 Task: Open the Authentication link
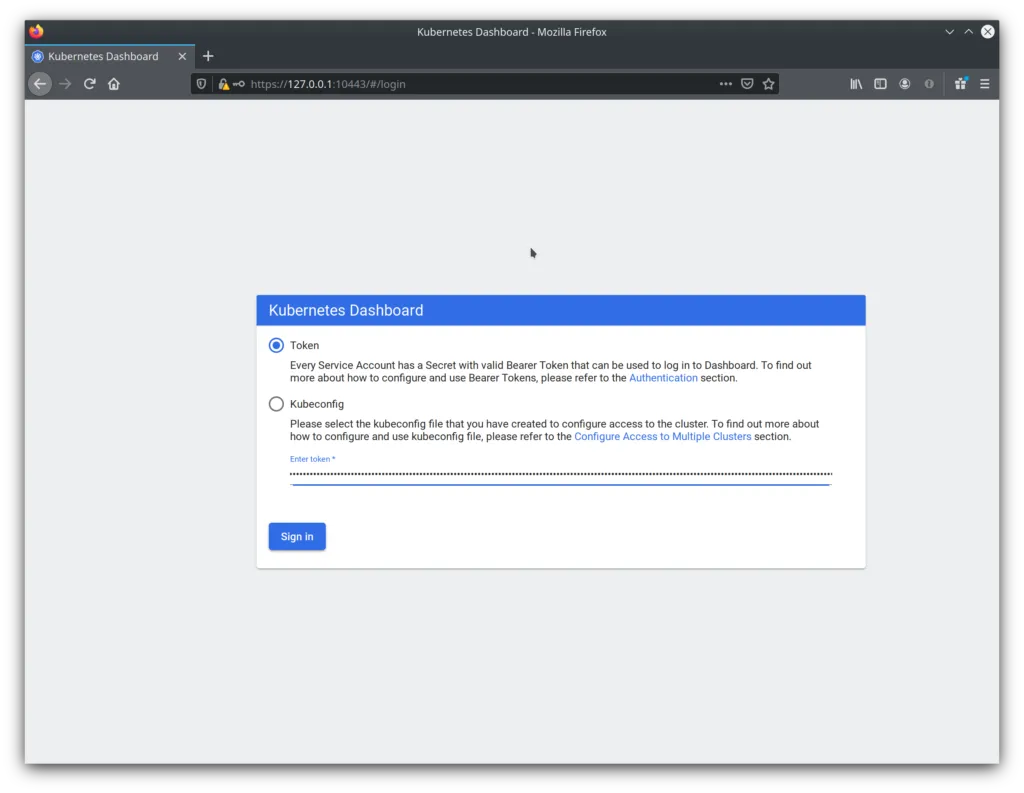(x=663, y=378)
